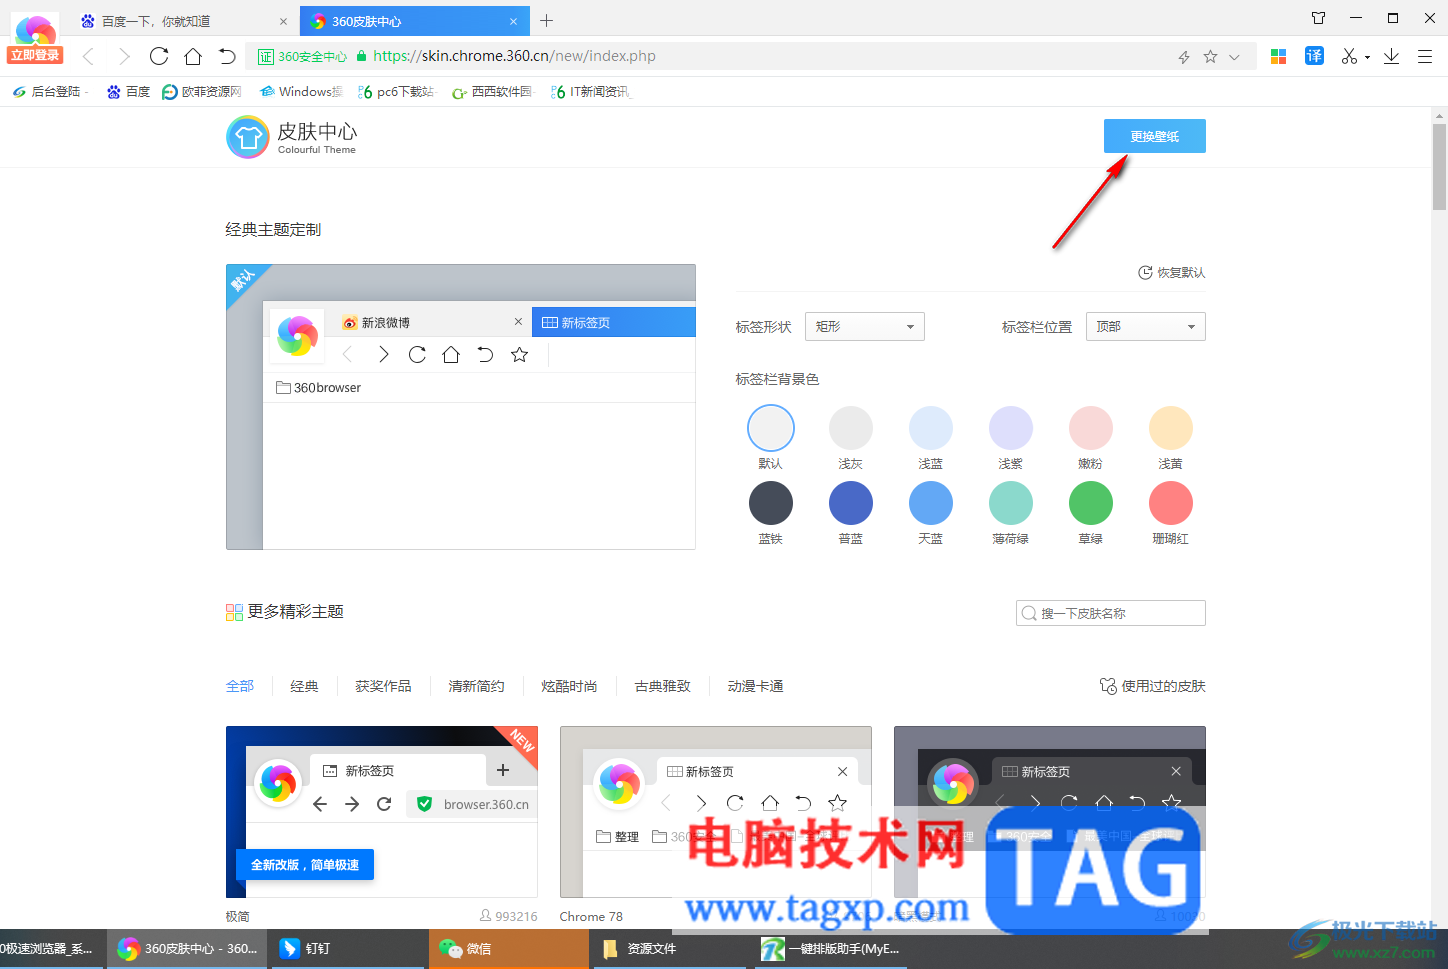Switch to the 百度一下，你就知道 tab
Screen dimensions: 1448x969
[184, 21]
